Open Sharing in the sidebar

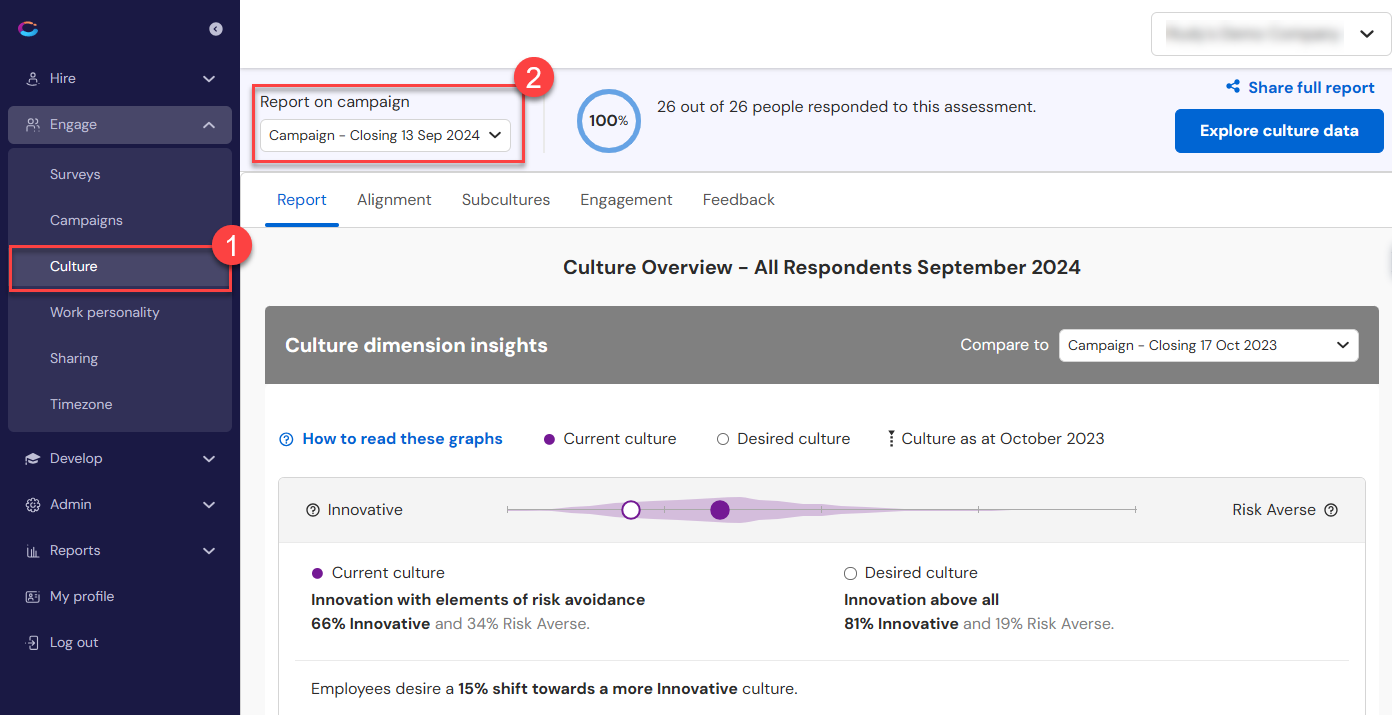[x=74, y=358]
